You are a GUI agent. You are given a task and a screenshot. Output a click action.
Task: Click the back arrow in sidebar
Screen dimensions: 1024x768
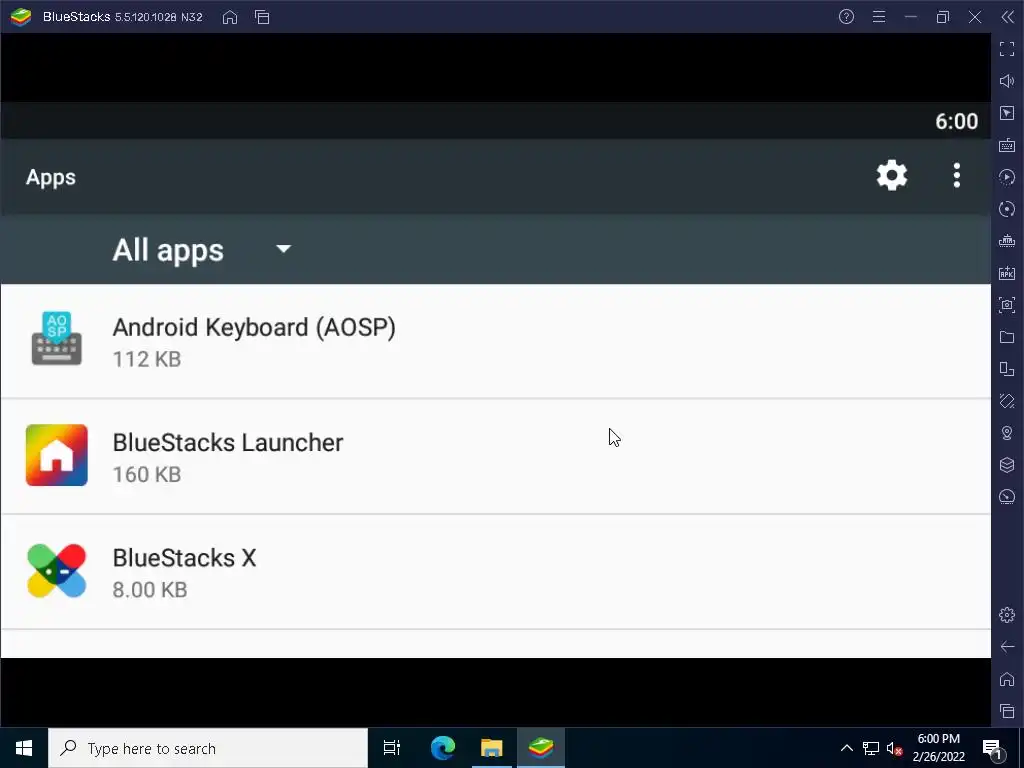1007,647
